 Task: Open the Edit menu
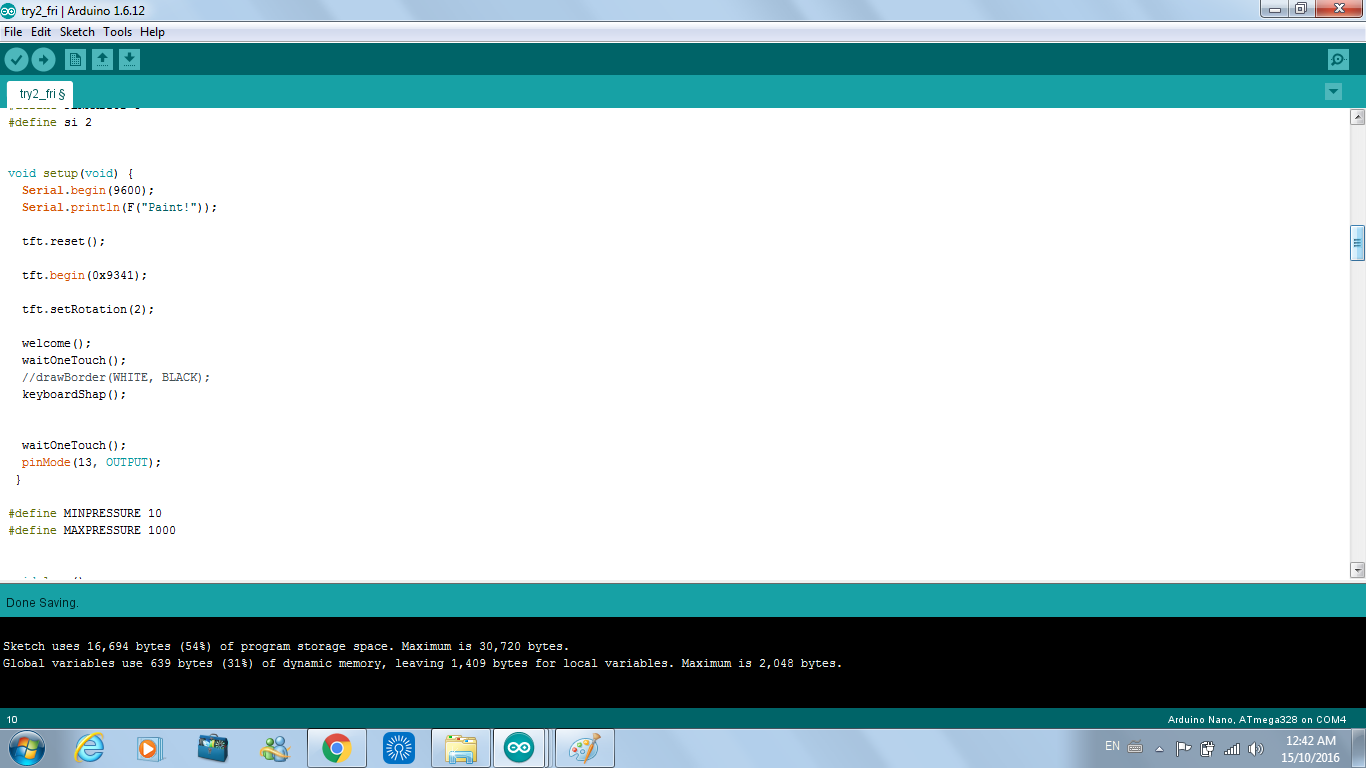(x=41, y=32)
